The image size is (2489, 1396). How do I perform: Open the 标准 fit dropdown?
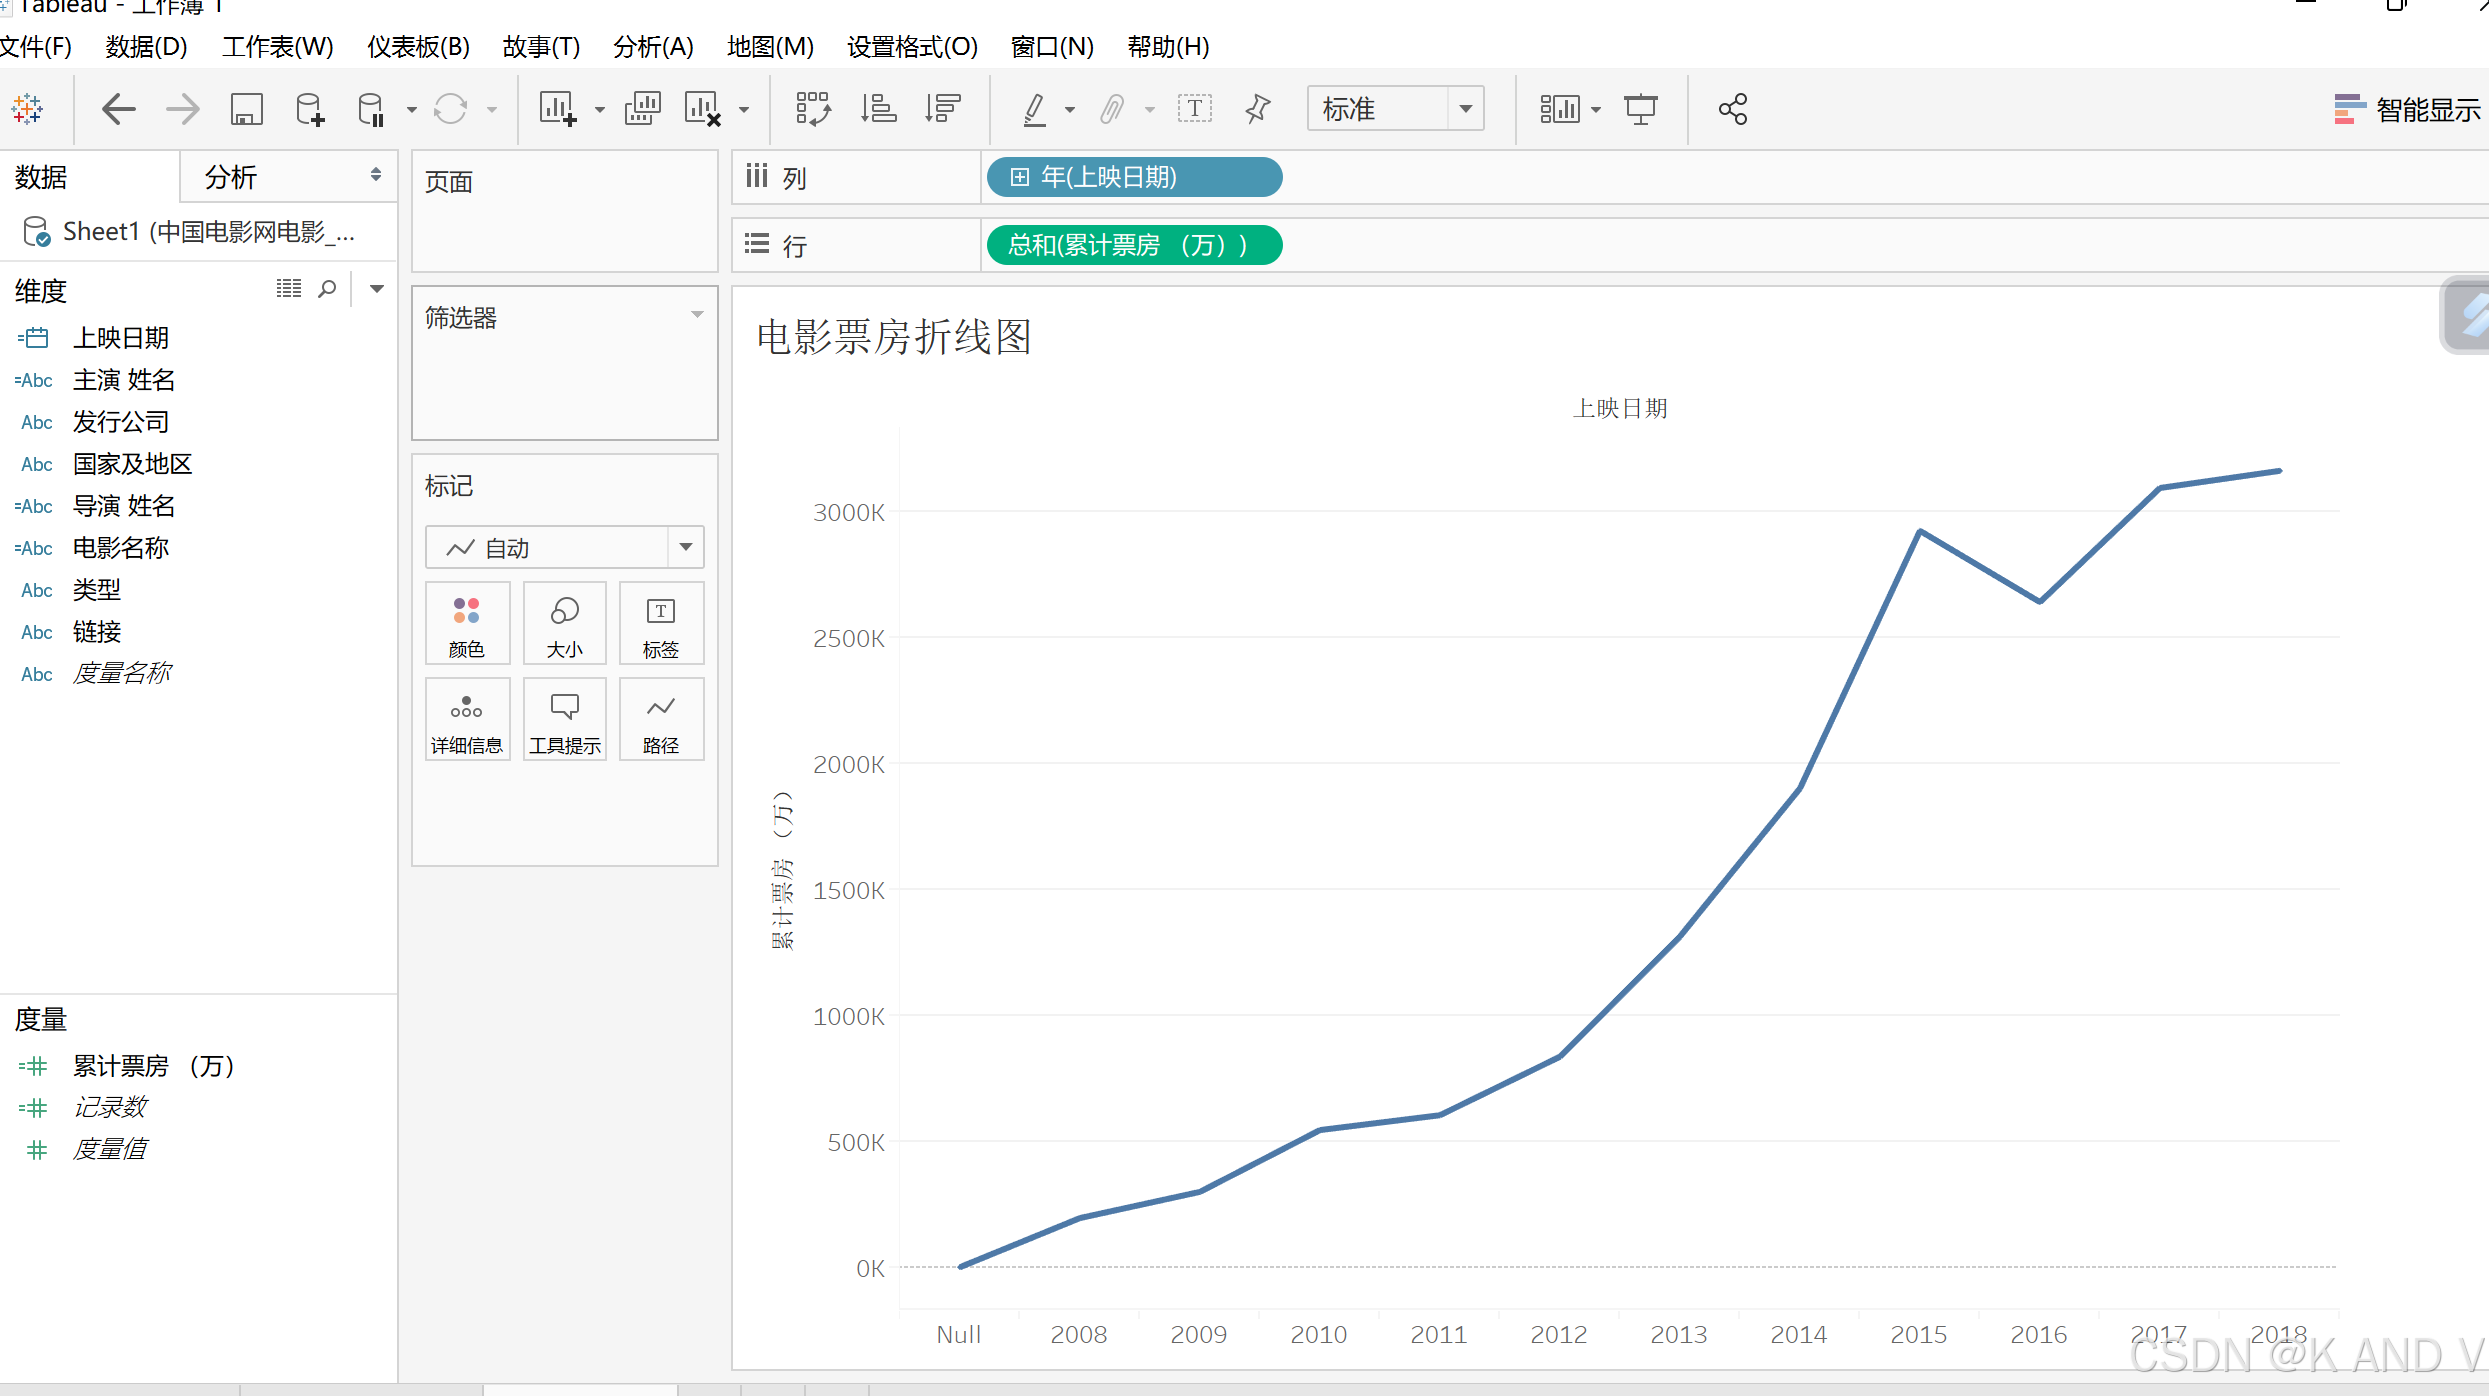(1465, 109)
